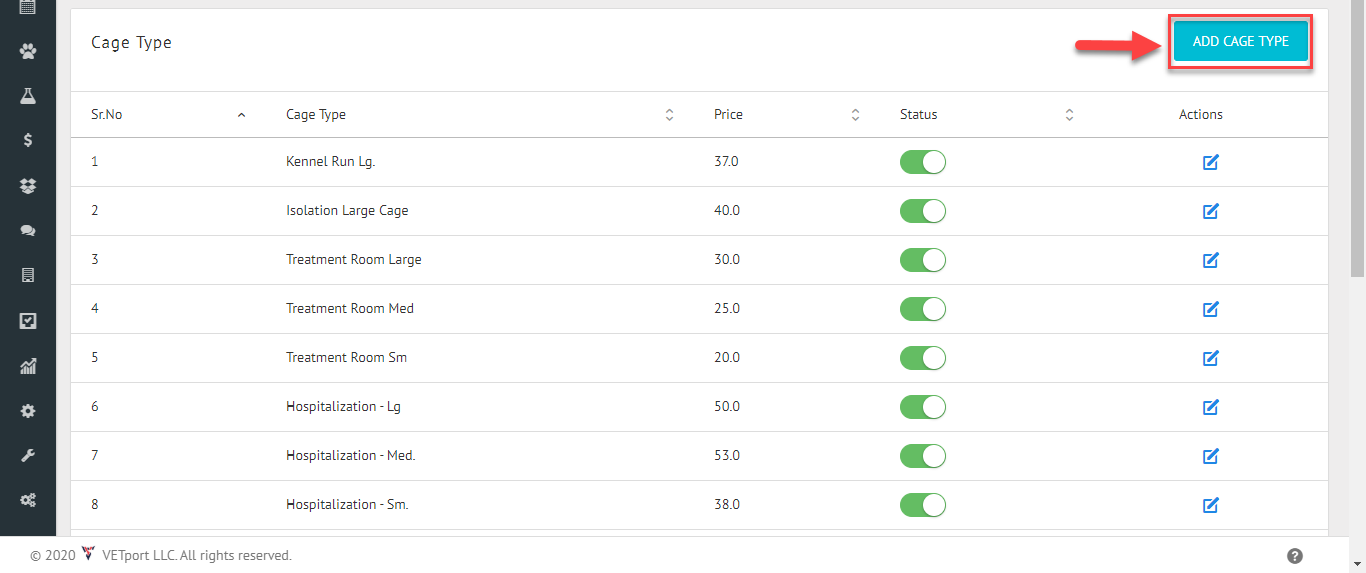Screen dimensions: 1366x573
Task: Edit the Hospitalization - Med. row
Action: coord(1210,456)
